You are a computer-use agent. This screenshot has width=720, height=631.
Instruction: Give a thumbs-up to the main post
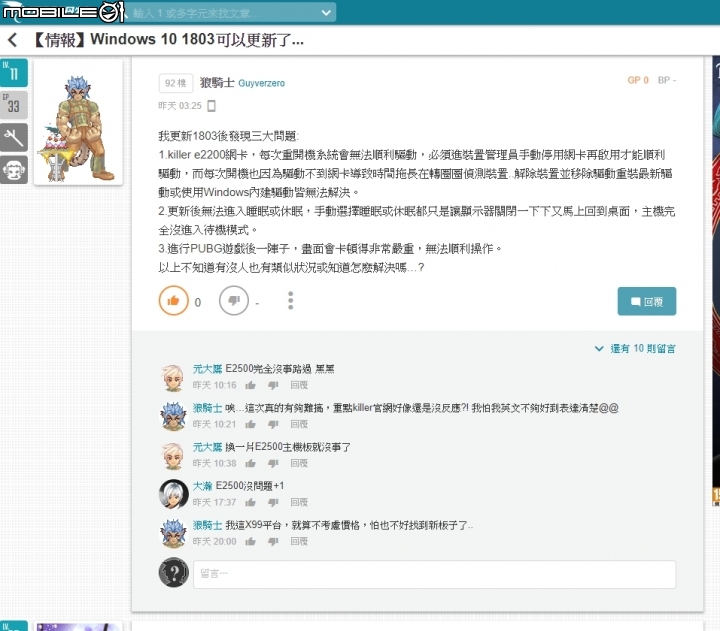pyautogui.click(x=174, y=301)
